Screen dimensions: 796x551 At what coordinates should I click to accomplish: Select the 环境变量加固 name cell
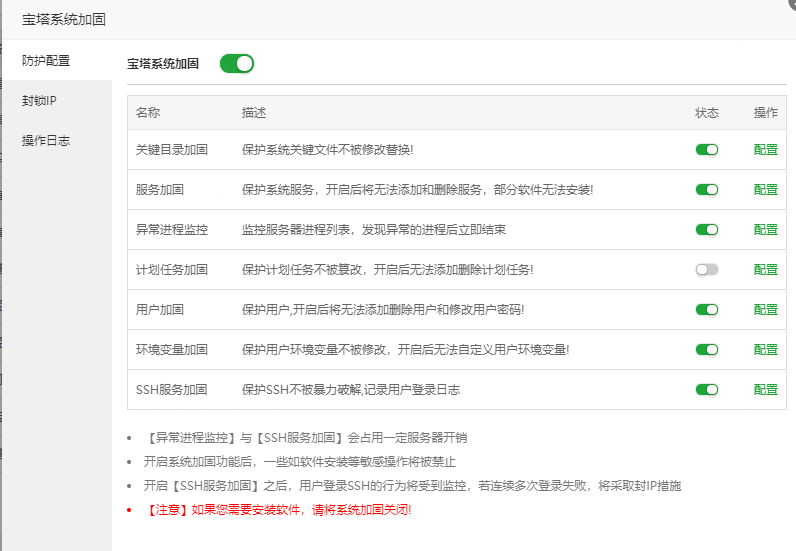(x=172, y=349)
